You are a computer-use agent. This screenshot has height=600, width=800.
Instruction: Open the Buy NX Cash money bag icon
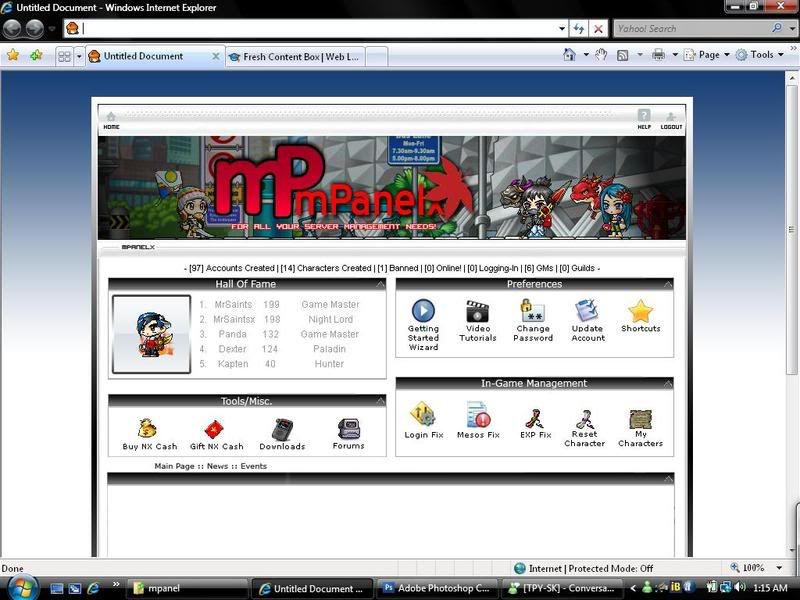147,429
